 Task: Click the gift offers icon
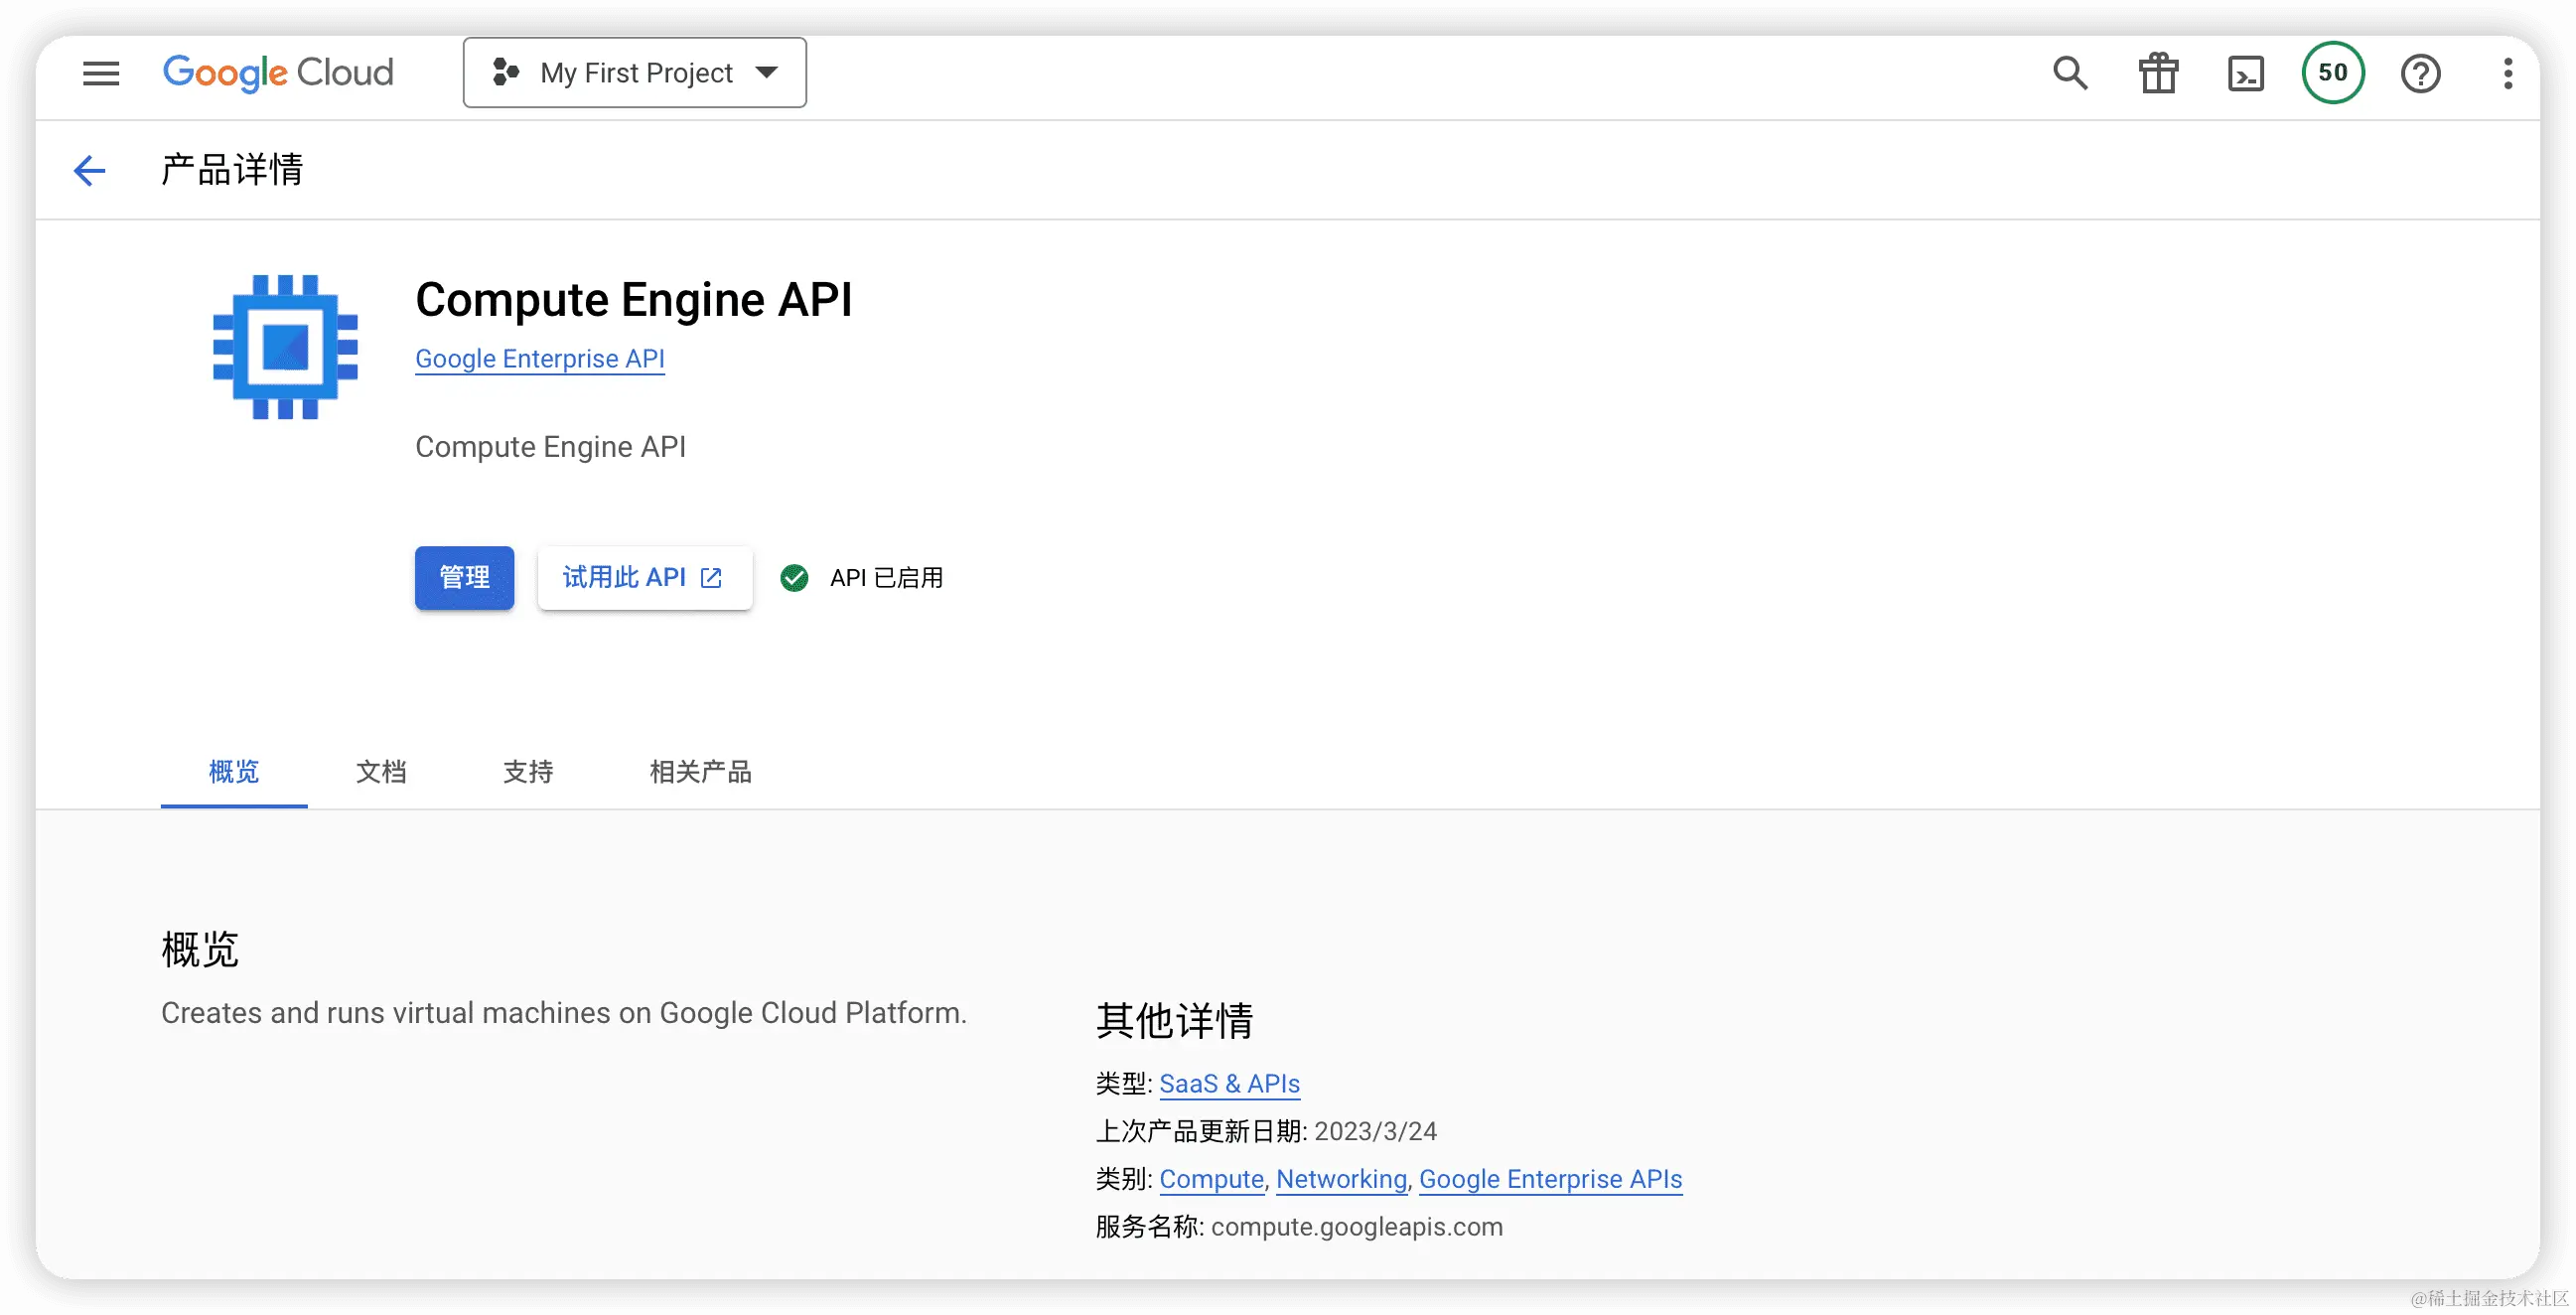[2157, 73]
